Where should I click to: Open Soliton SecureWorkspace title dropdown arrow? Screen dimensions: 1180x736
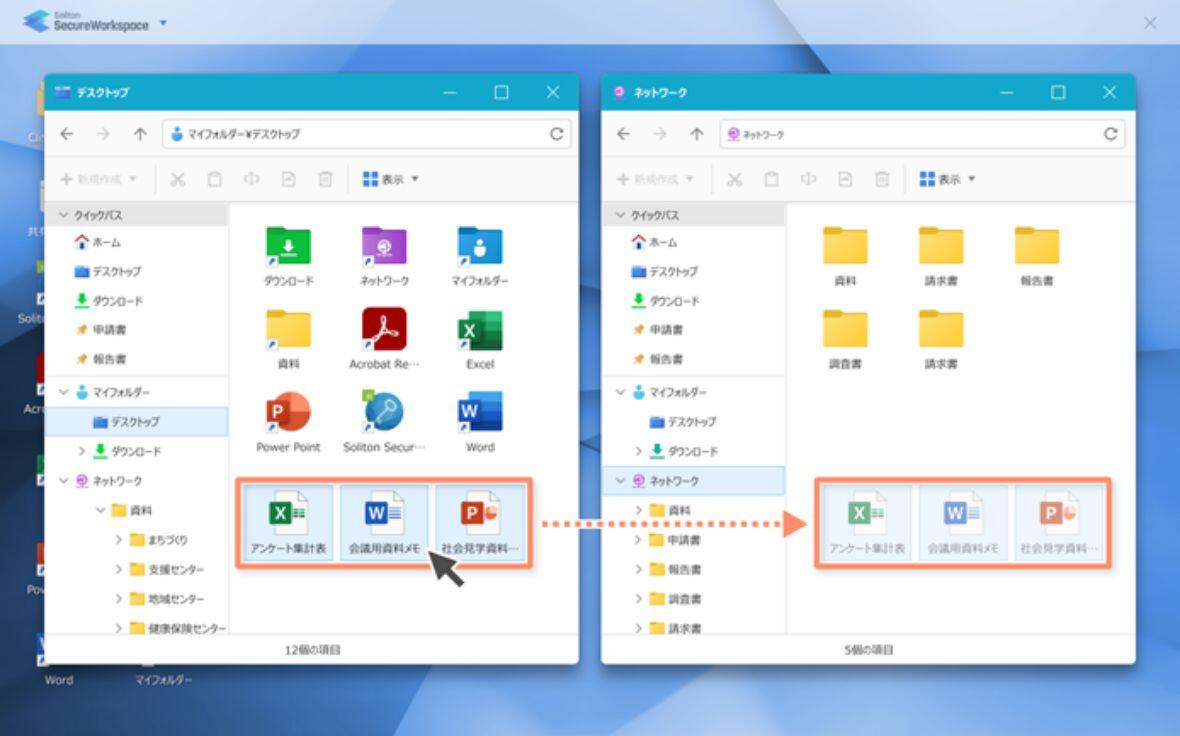coord(163,23)
